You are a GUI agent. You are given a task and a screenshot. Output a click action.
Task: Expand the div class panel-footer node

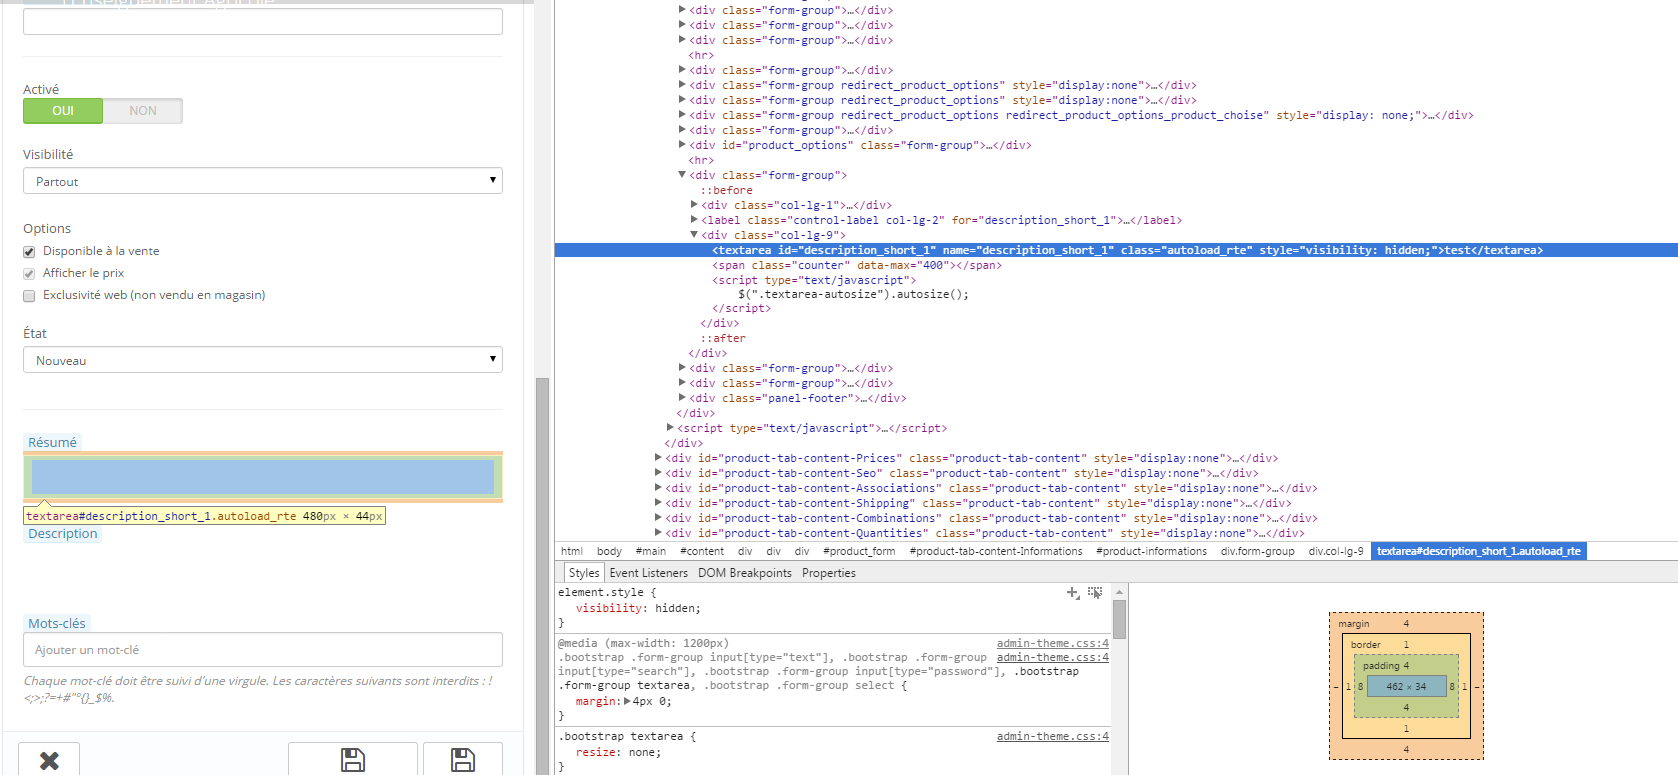(x=682, y=398)
